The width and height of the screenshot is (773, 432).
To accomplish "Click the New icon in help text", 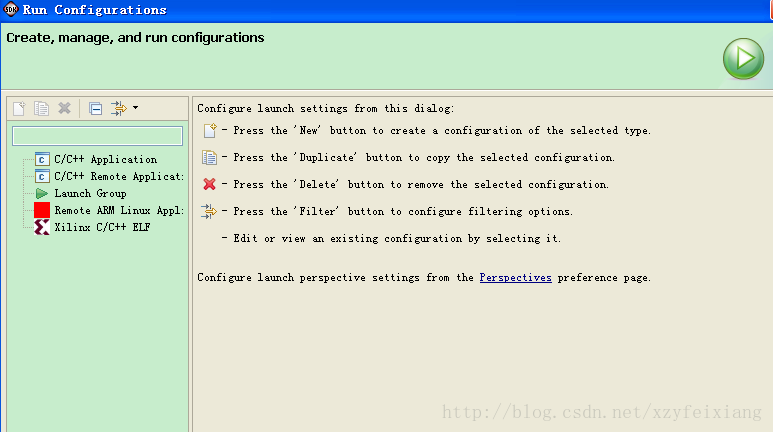I will click(x=210, y=130).
